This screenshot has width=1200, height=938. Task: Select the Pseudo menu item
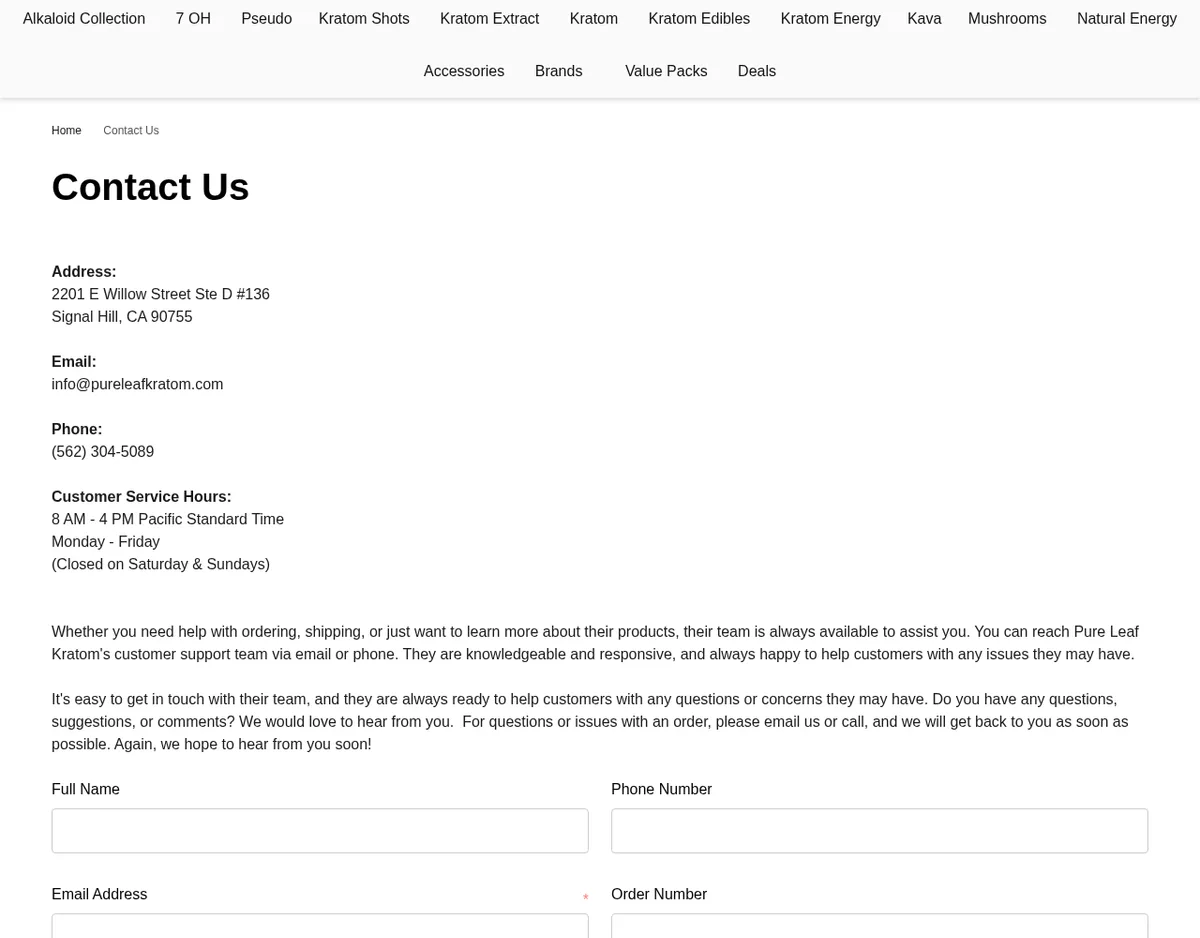pos(266,18)
